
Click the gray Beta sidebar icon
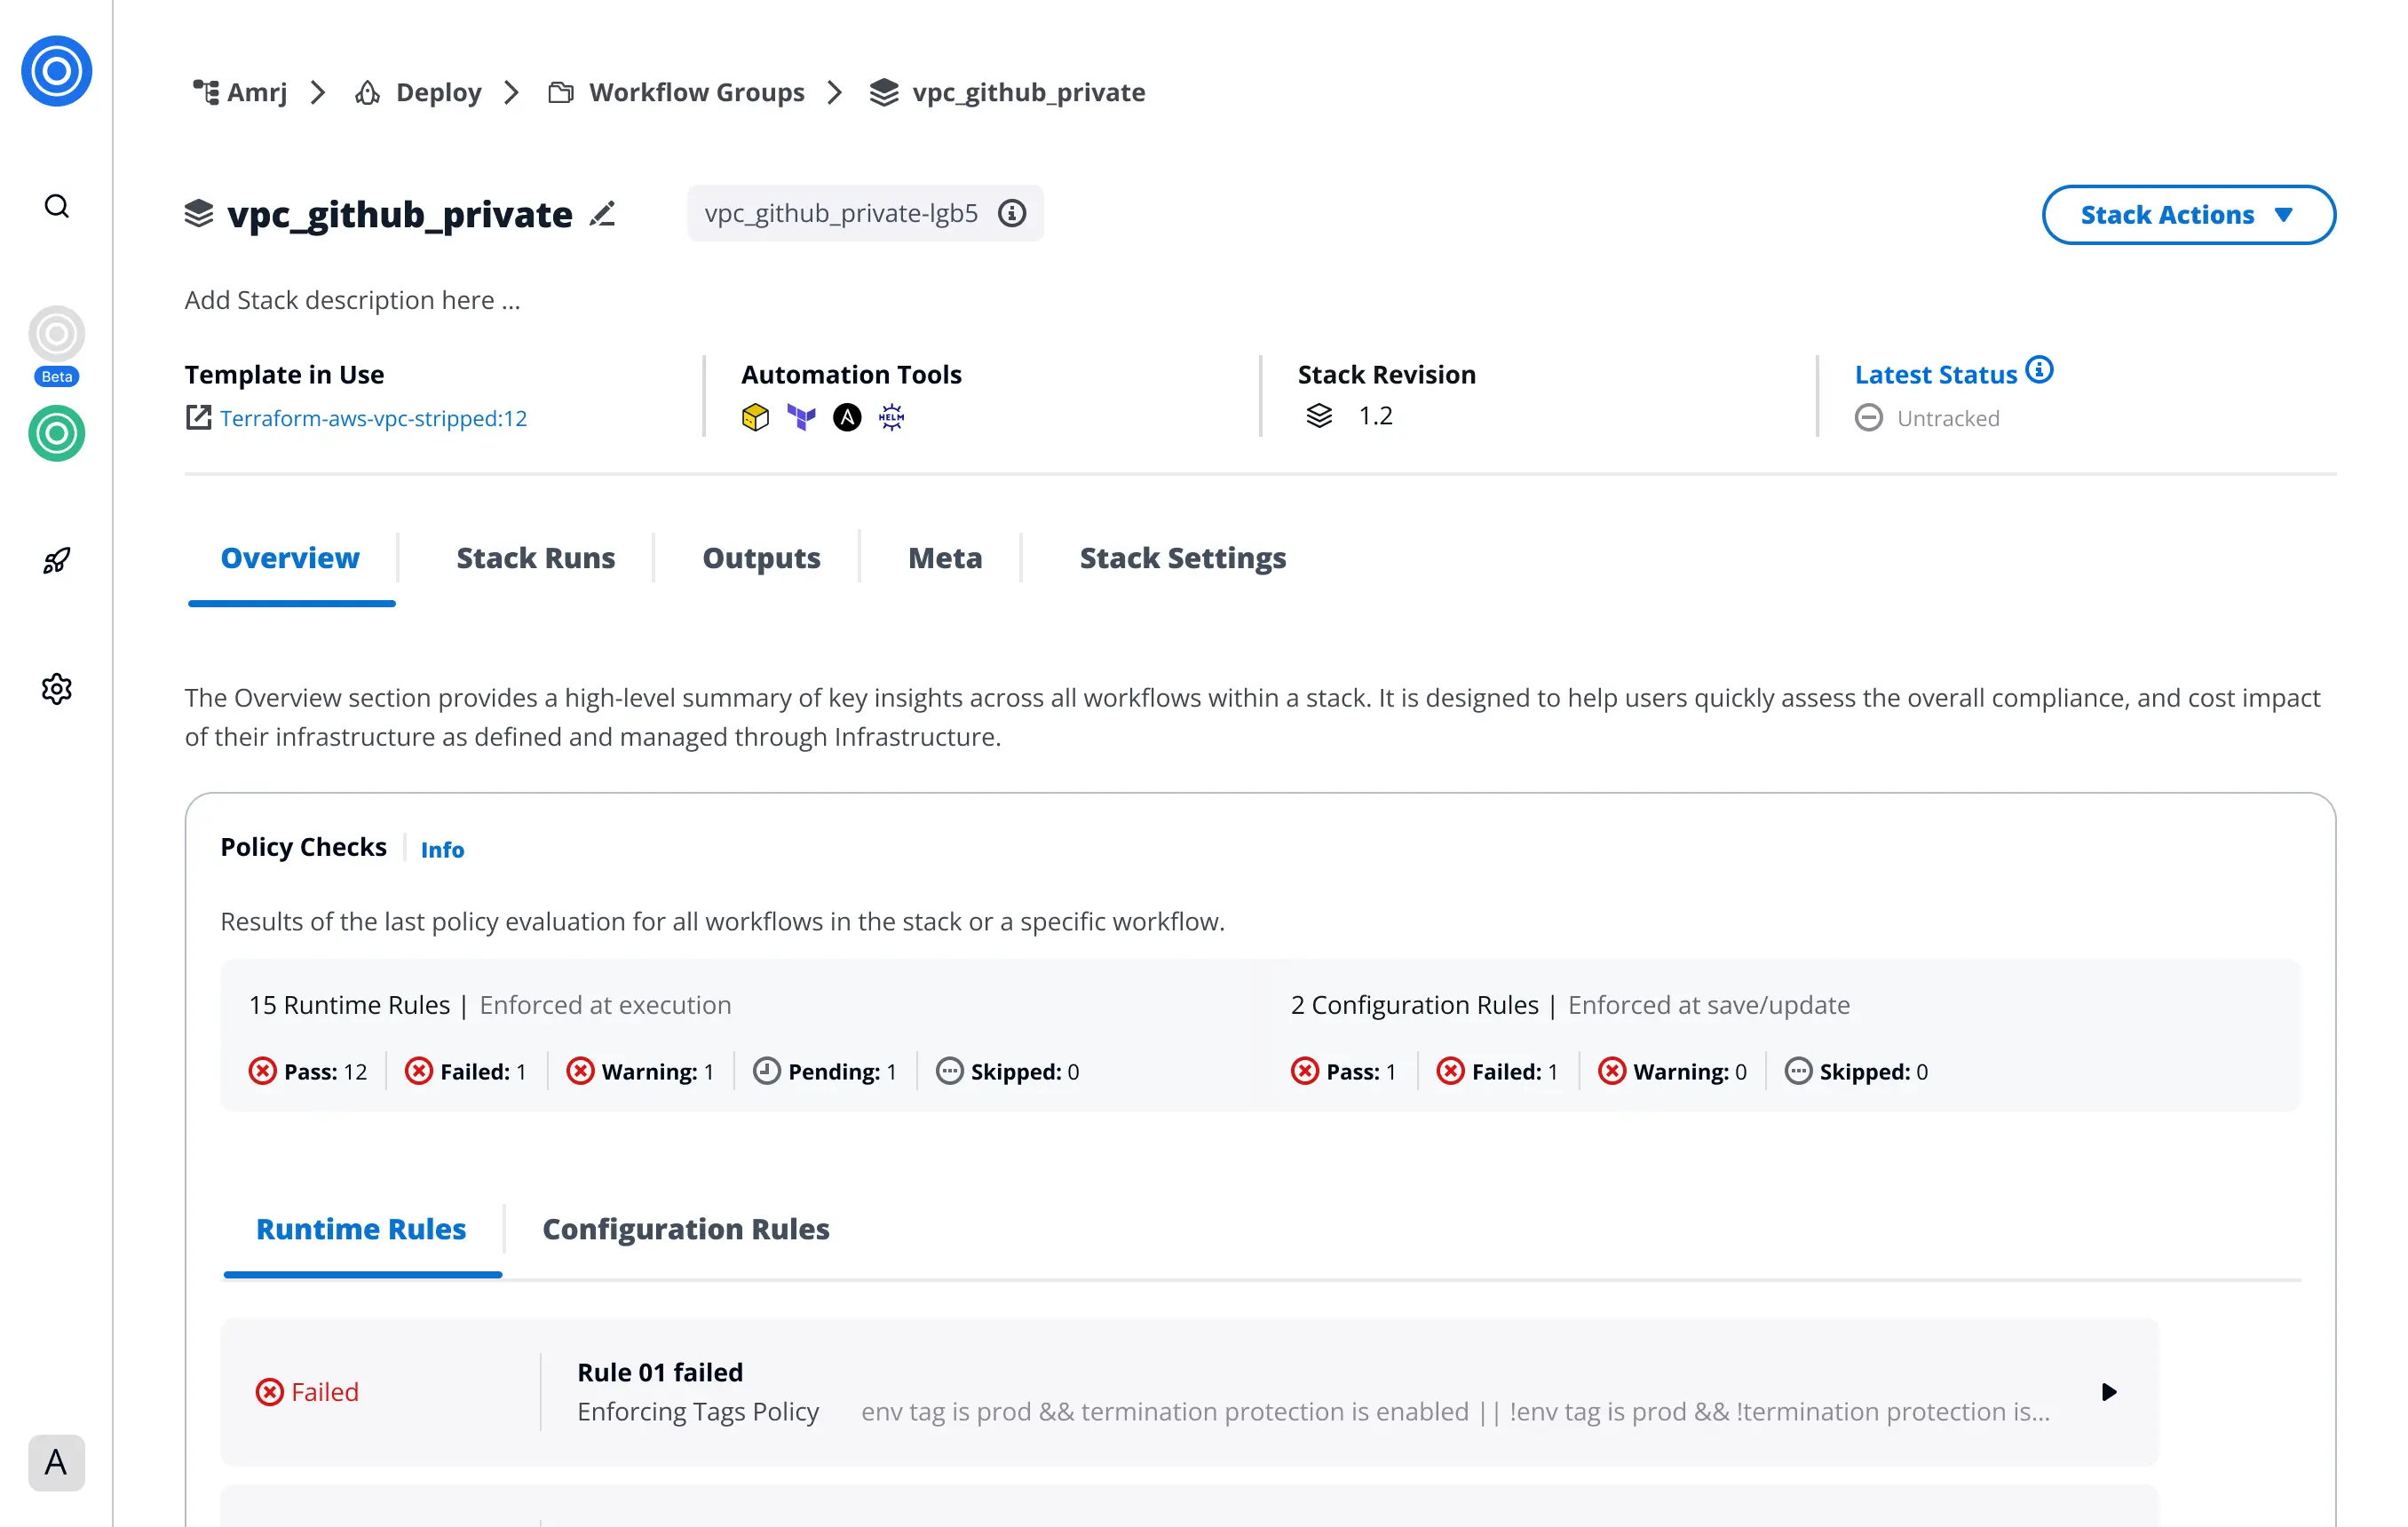point(57,335)
